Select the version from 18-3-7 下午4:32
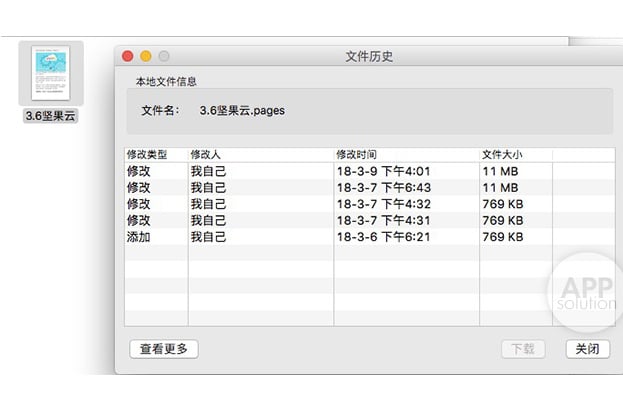Image resolution: width=623 pixels, height=409 pixels. (x=370, y=204)
